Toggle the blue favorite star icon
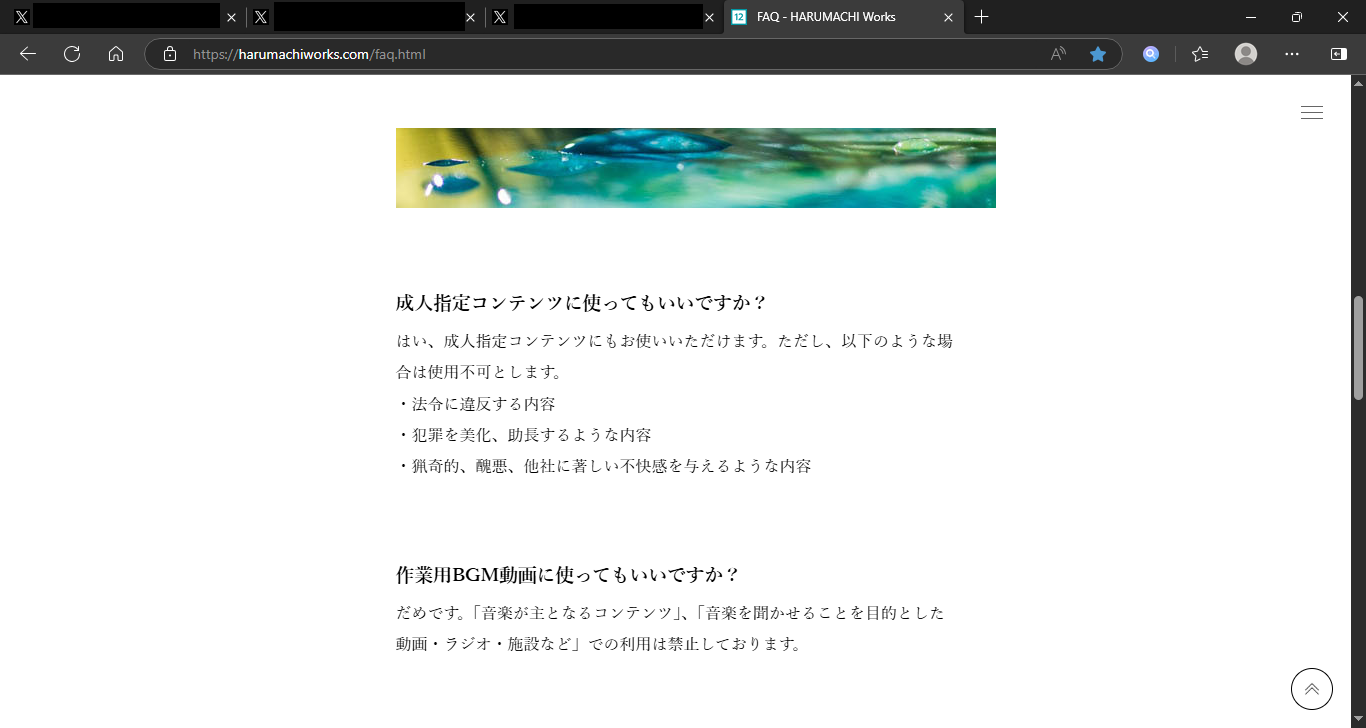Viewport: 1366px width, 728px height. tap(1098, 54)
